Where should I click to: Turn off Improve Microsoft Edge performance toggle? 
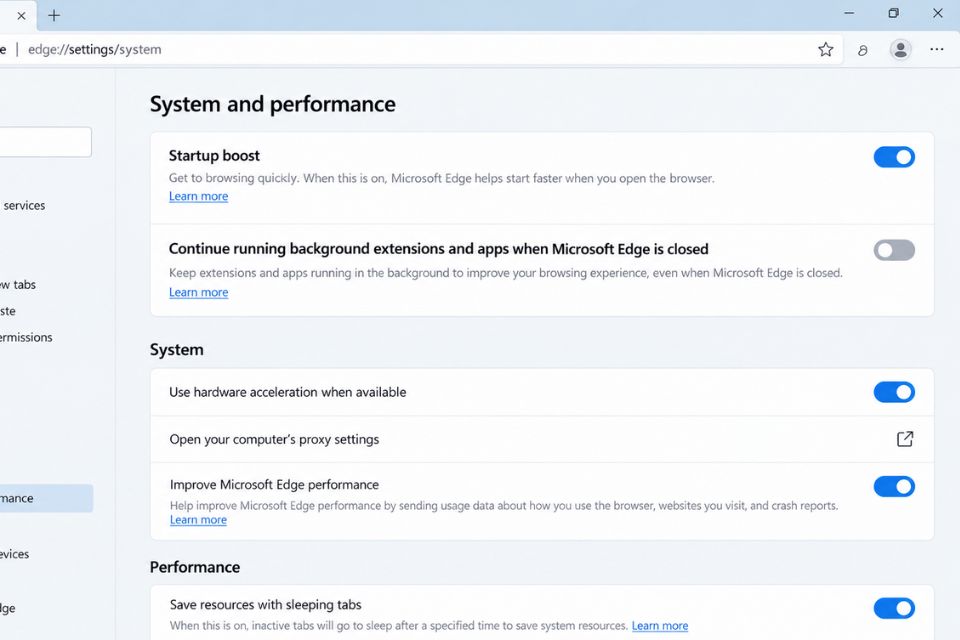894,486
